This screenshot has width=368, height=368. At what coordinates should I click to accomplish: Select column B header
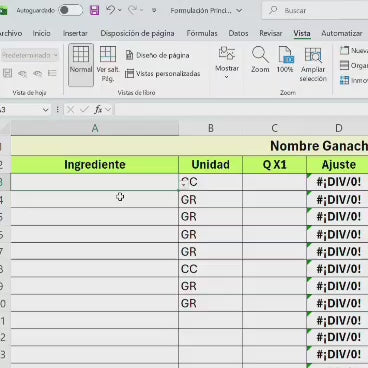pyautogui.click(x=211, y=128)
